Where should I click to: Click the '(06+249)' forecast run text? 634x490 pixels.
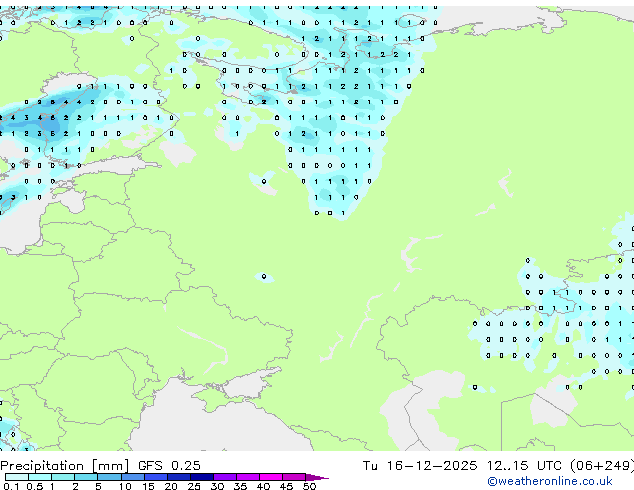[x=602, y=466]
